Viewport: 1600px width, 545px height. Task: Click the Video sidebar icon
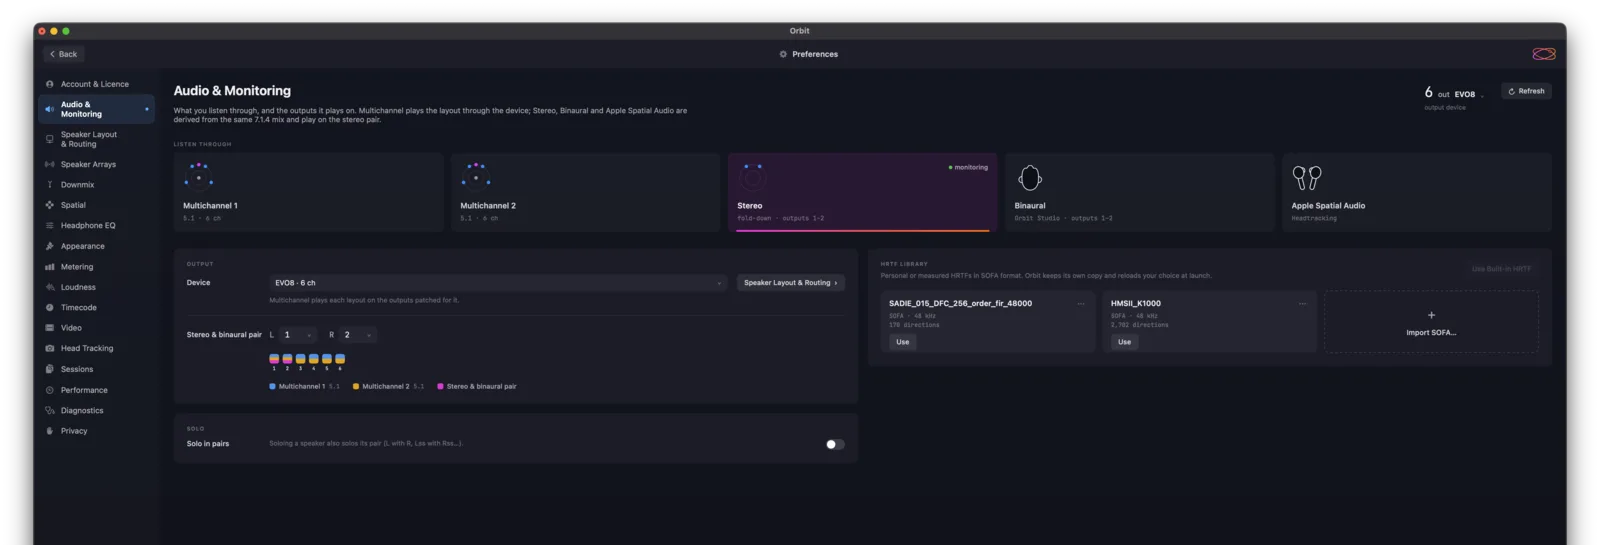point(50,328)
